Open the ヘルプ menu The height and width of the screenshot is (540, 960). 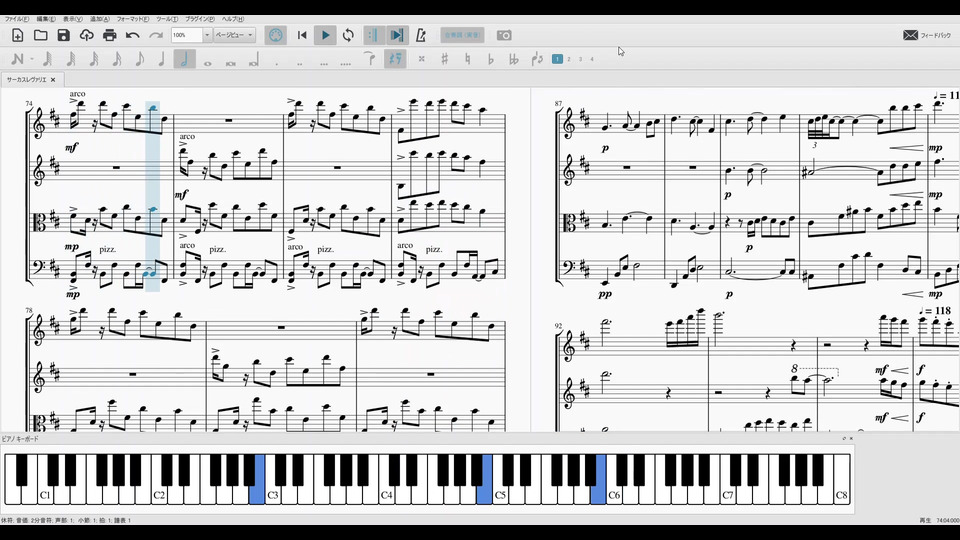[233, 19]
